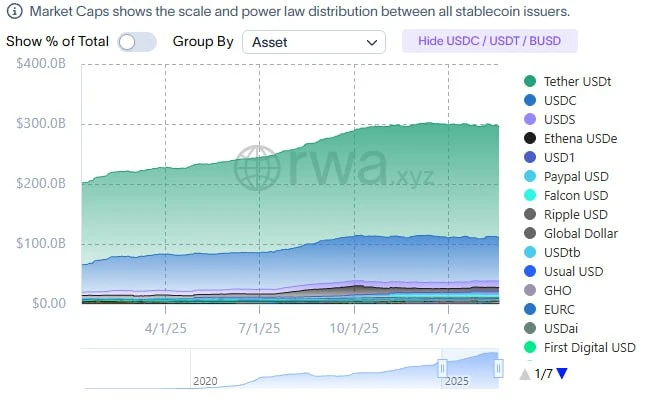Viewport: 654px width, 404px height.
Task: Click the Ripple USD legend marker
Action: (529, 214)
